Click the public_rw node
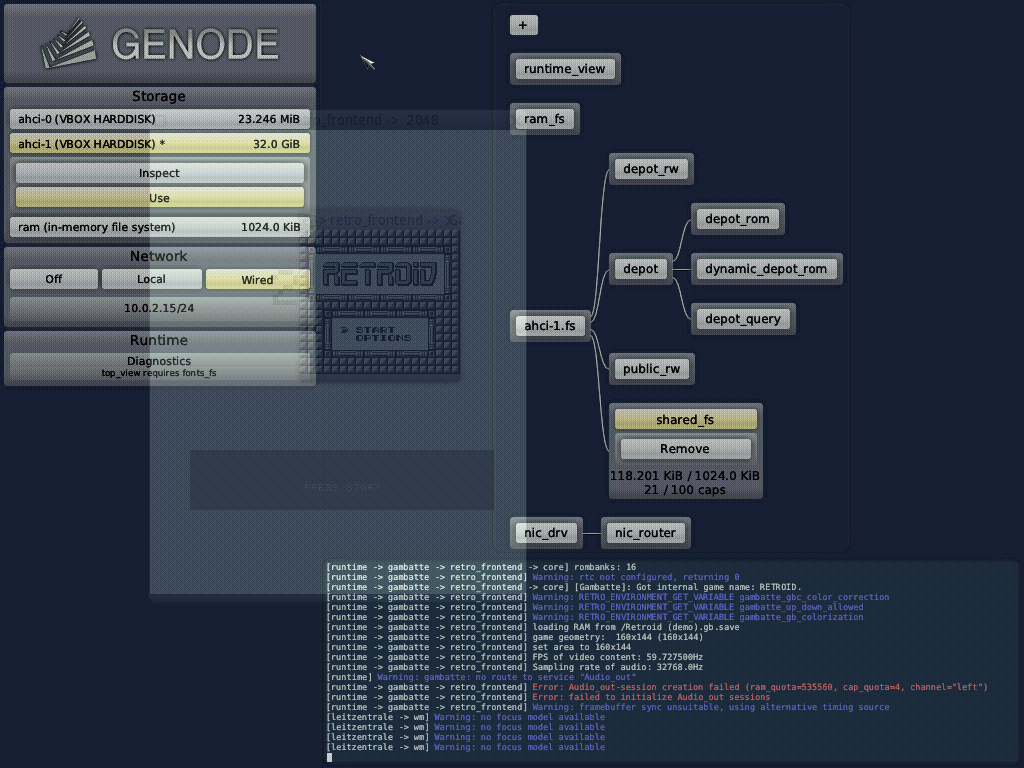 point(651,369)
